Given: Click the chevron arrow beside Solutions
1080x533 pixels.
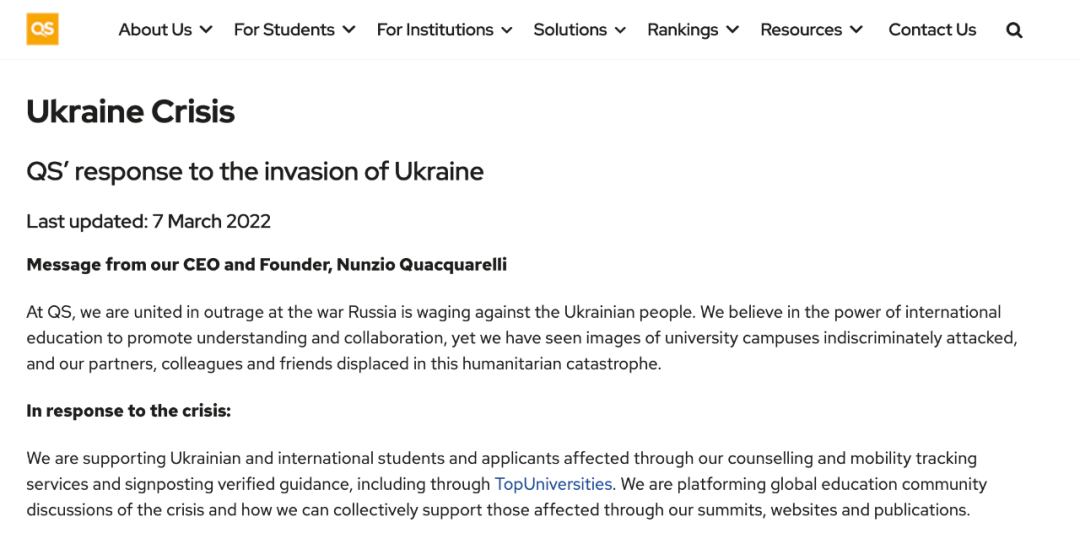Looking at the screenshot, I should point(620,30).
